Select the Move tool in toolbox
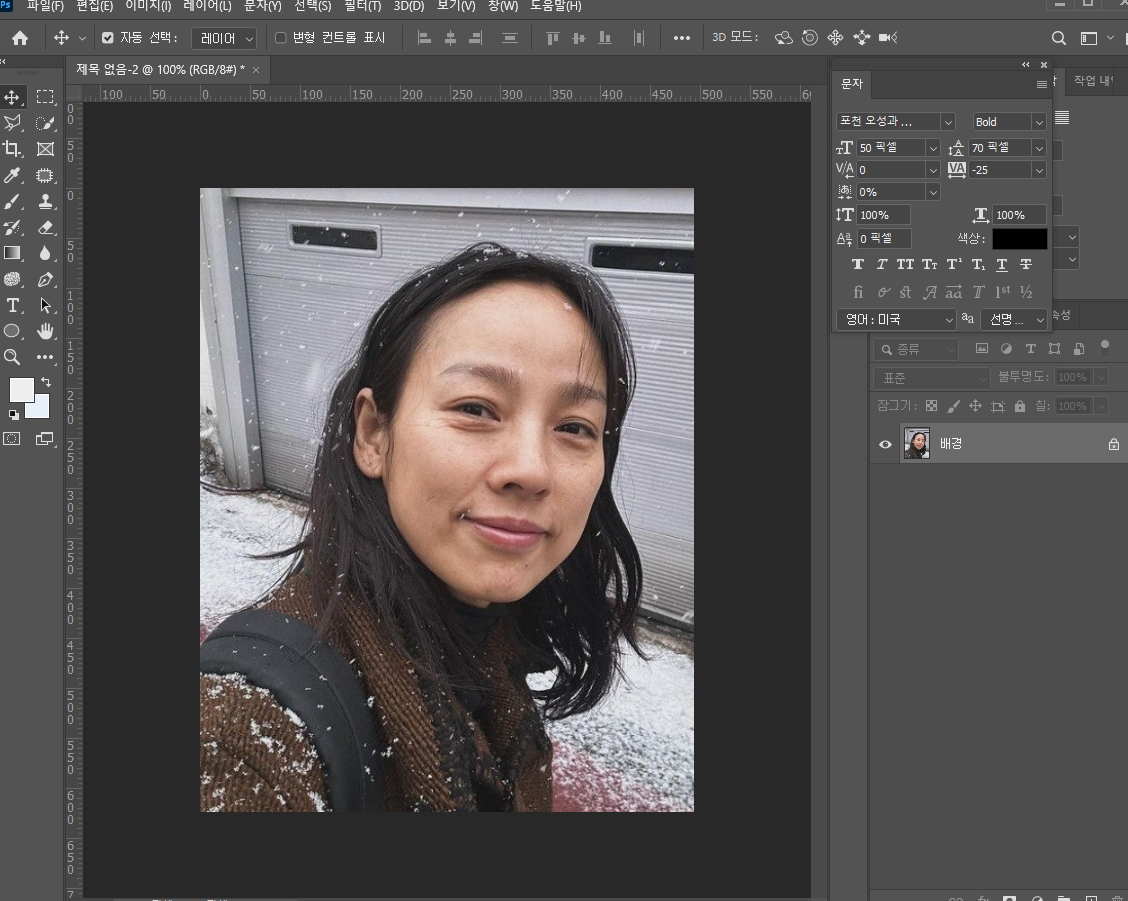Image resolution: width=1128 pixels, height=901 pixels. click(12, 97)
